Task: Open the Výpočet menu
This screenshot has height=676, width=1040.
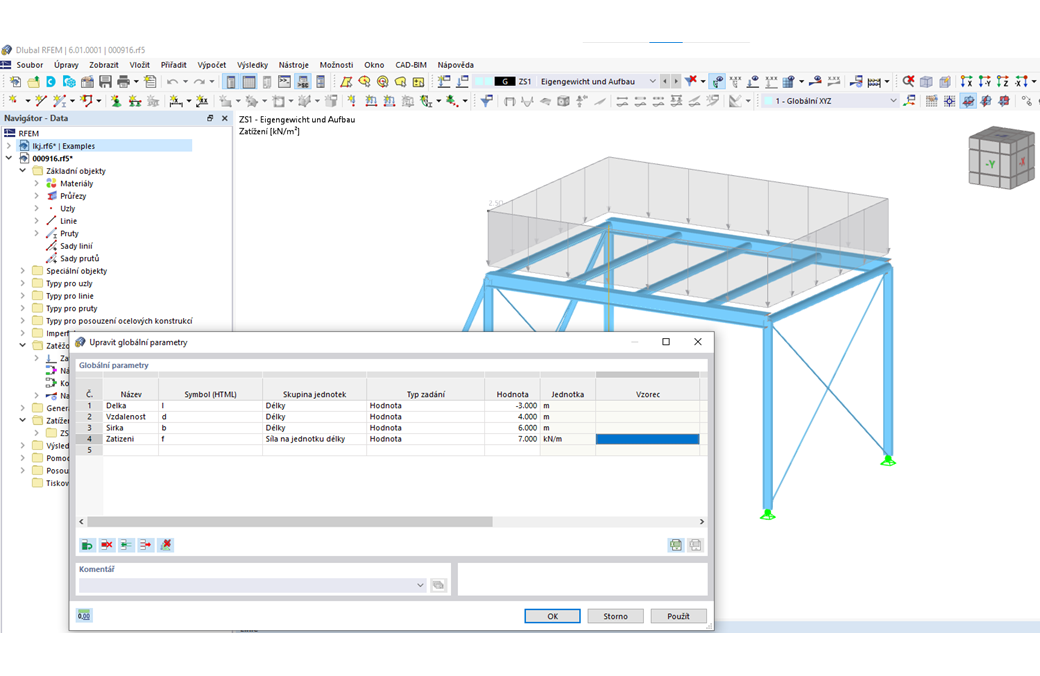Action: pyautogui.click(x=212, y=65)
